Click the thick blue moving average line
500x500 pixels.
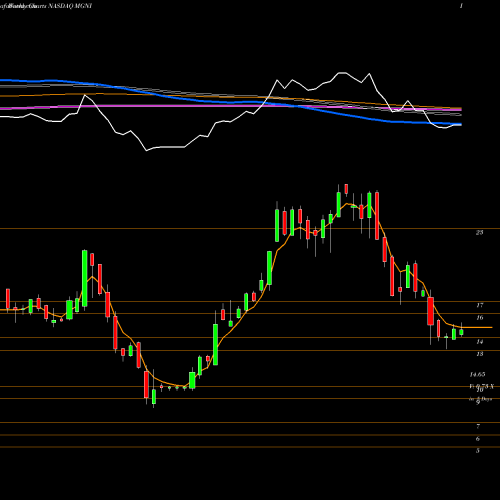[x=230, y=101]
